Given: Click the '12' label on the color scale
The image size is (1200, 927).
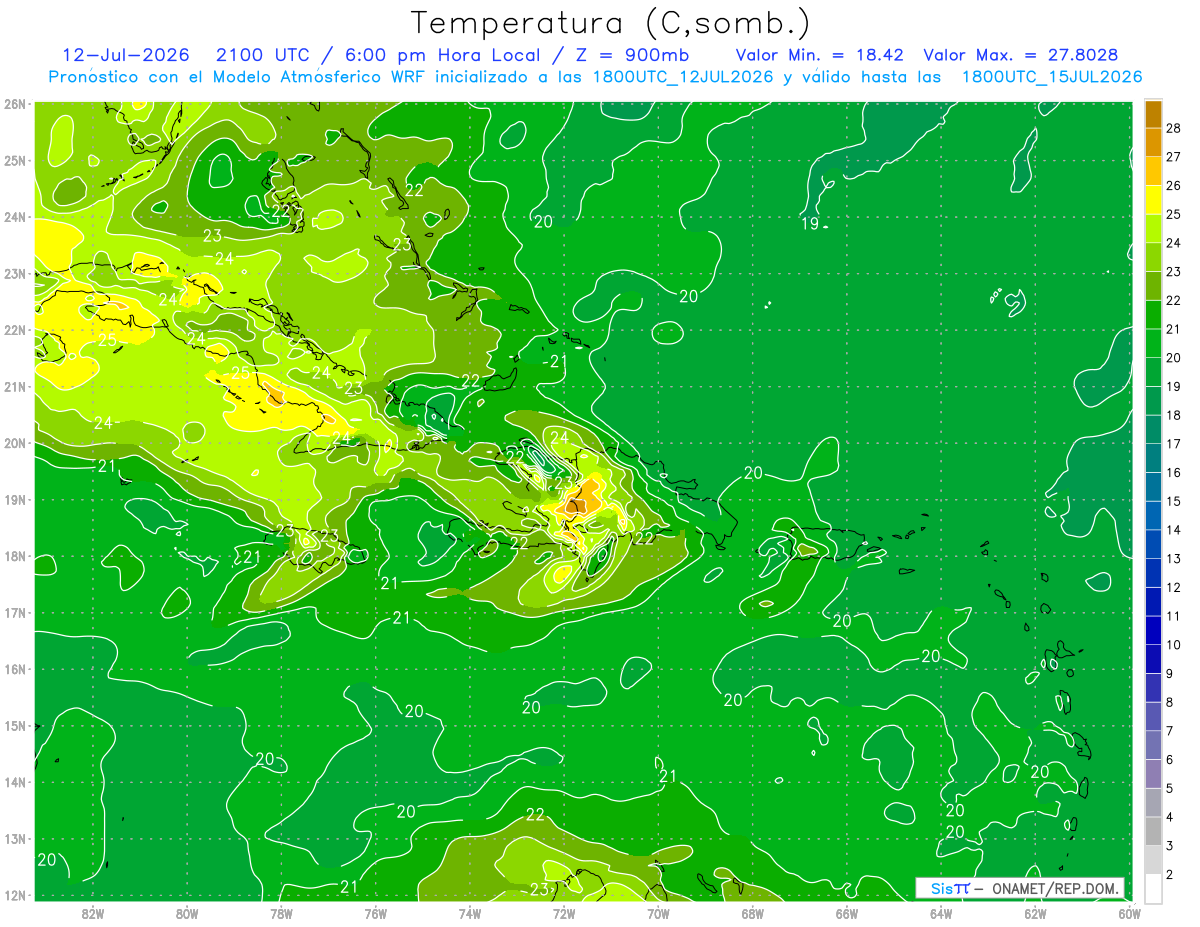Looking at the screenshot, I should pos(1174,587).
